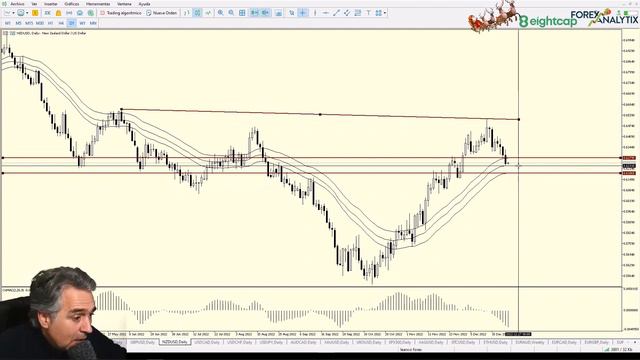Viewport: 640px width, 360px height.
Task: Switch chart to bar chart style
Action: pyautogui.click(x=187, y=13)
